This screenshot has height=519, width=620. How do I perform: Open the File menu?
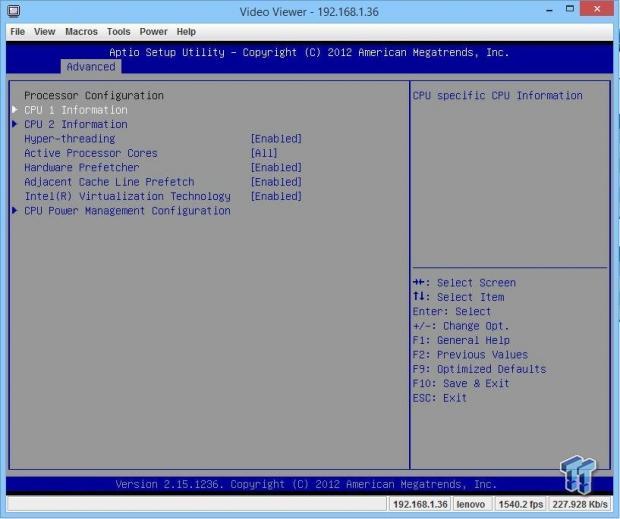pos(17,32)
